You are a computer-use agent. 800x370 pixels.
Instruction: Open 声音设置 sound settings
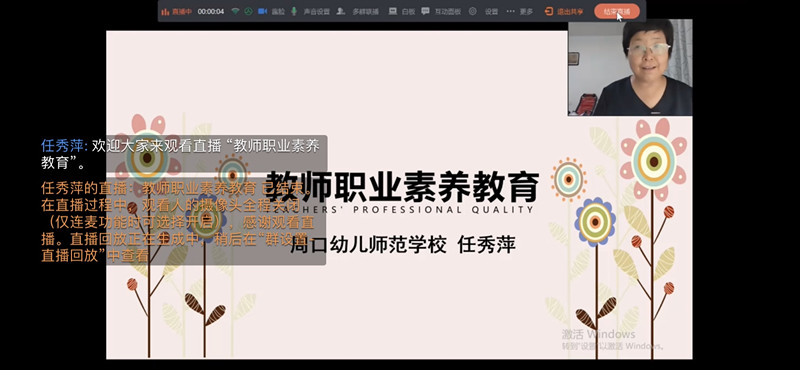tap(316, 12)
